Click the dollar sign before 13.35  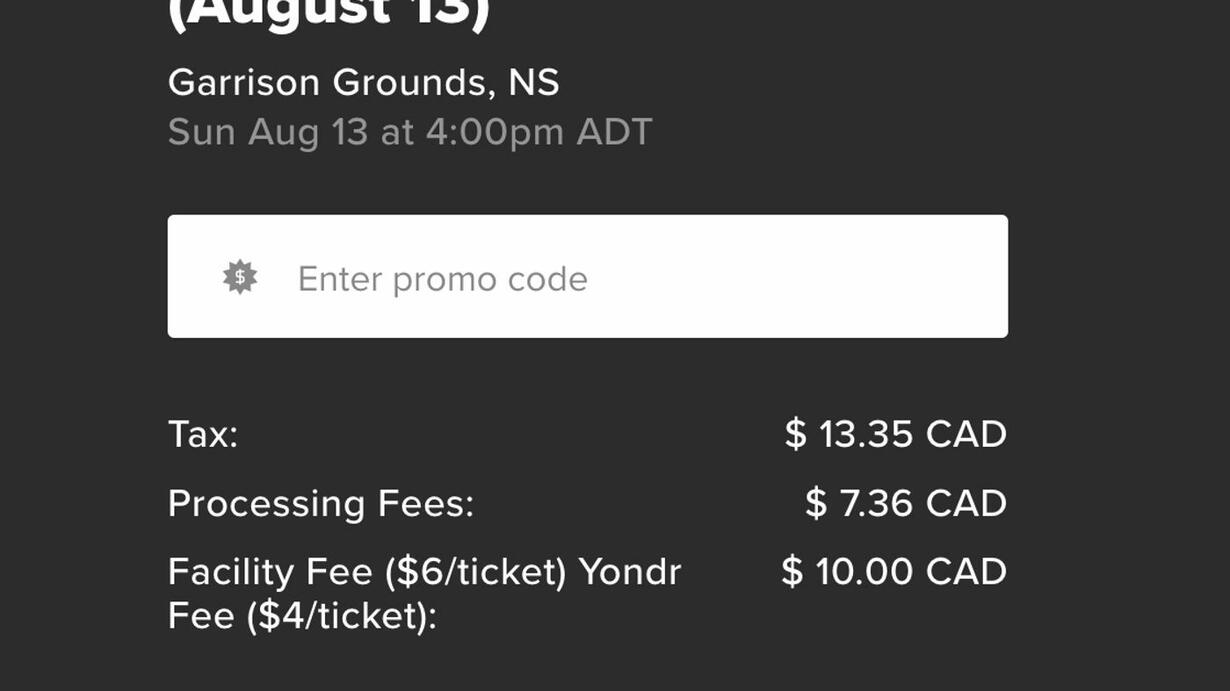coord(795,434)
